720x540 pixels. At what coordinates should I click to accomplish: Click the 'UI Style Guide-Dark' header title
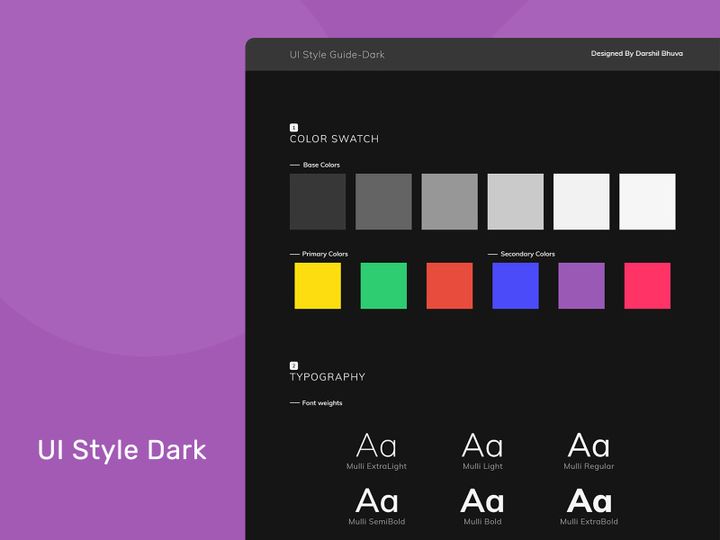pyautogui.click(x=337, y=55)
